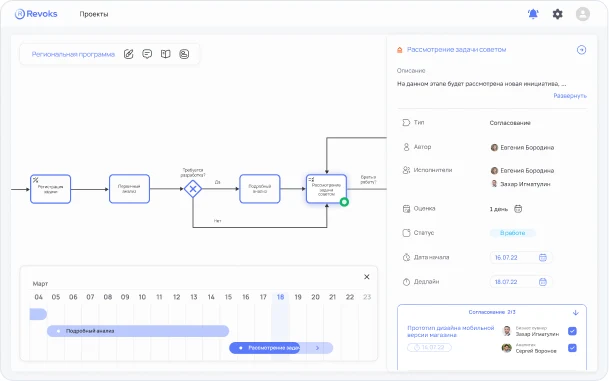The image size is (609, 381).
Task: Click assignee Захар Игматулин in Исполнители
Action: [521, 184]
